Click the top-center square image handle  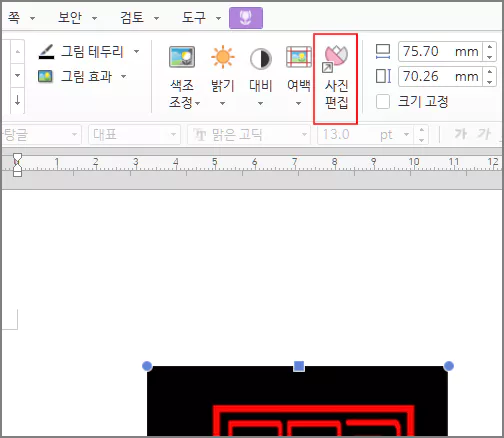[x=299, y=366]
